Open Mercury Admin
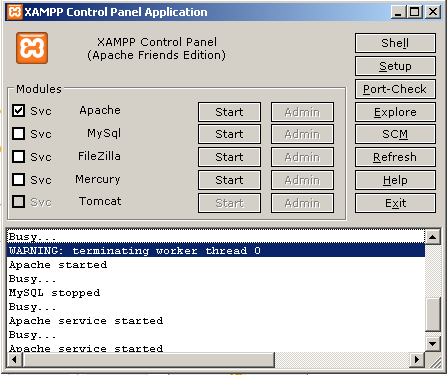The image size is (448, 375). pyautogui.click(x=302, y=180)
